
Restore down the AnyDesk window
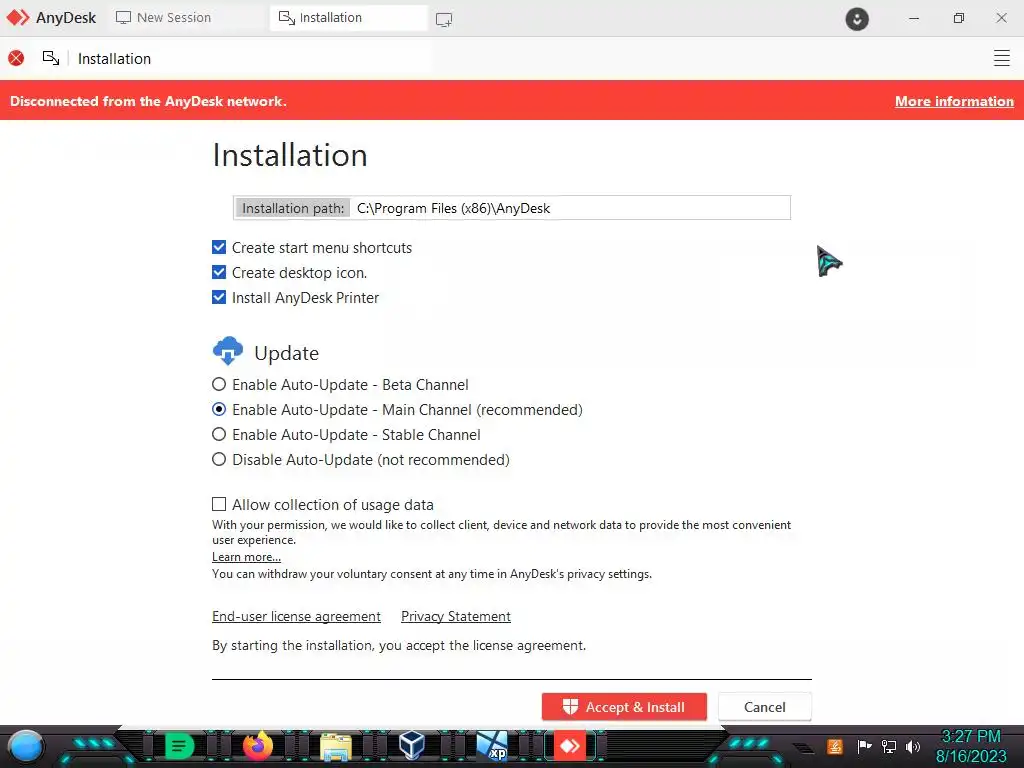pos(958,18)
